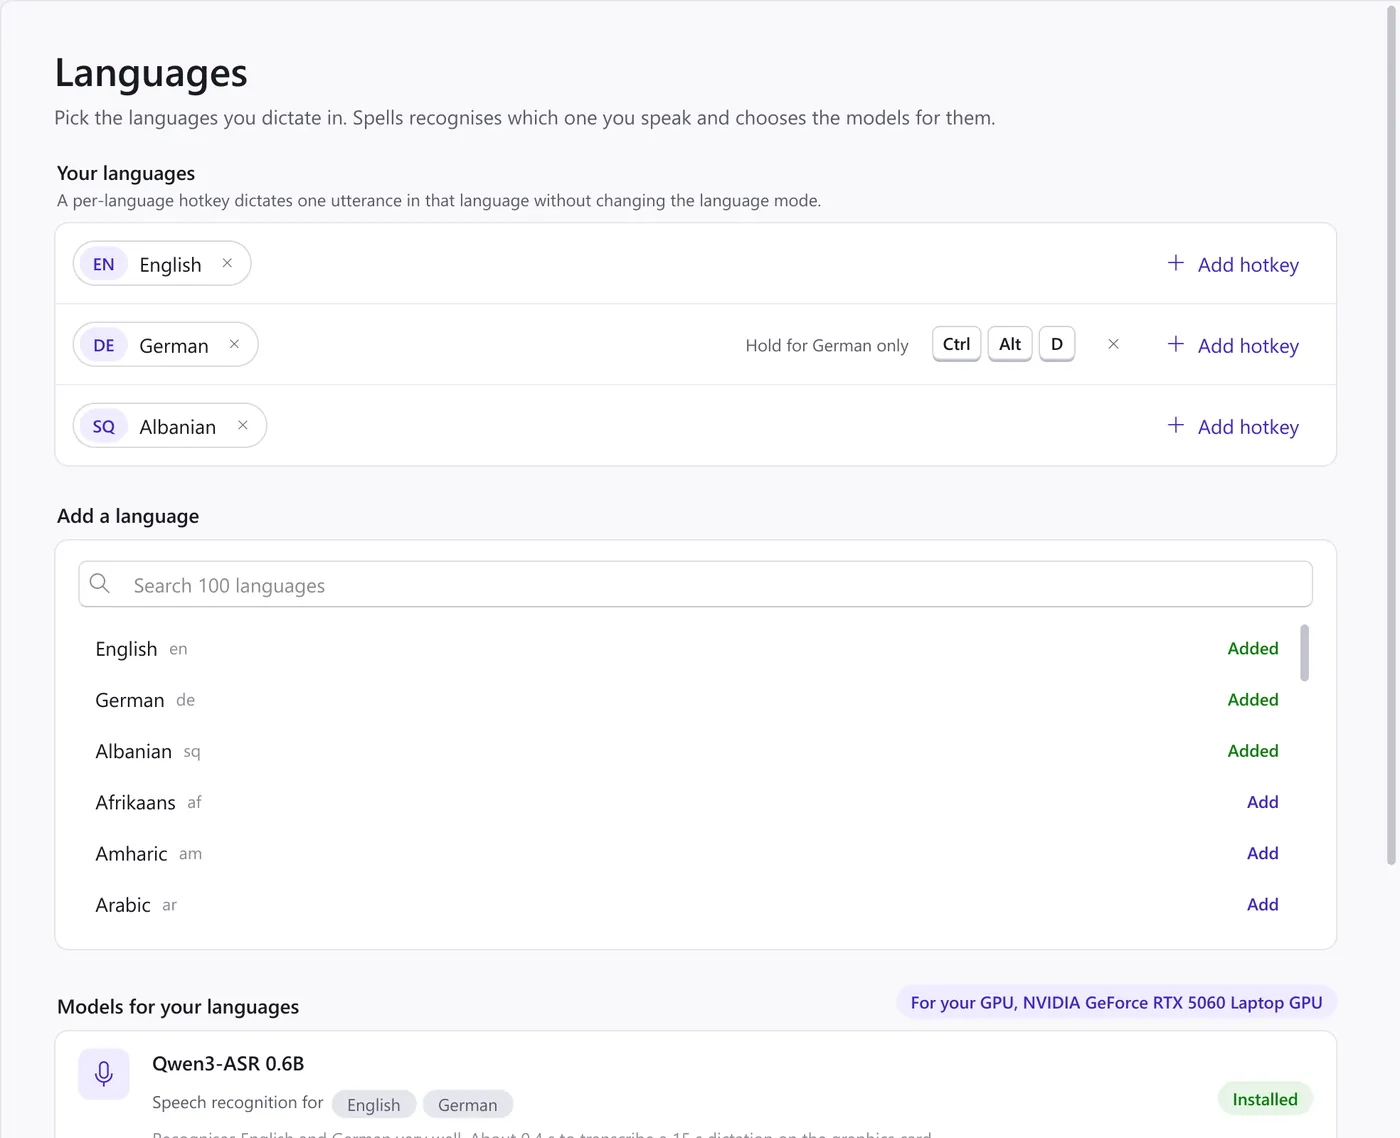Viewport: 1400px width, 1138px height.
Task: Click the Alt key cap
Action: tap(1010, 344)
